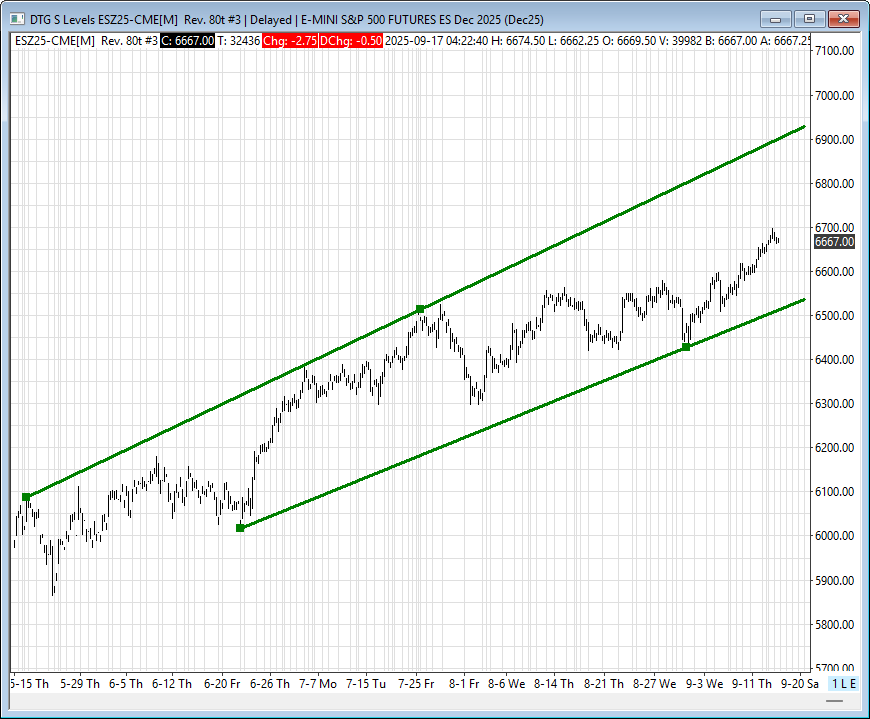Click the 6600.00 price axis label
The height and width of the screenshot is (719, 870).
pos(834,272)
